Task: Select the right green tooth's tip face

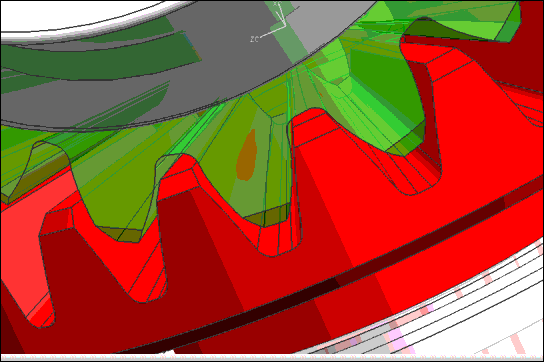Action: tap(405, 142)
